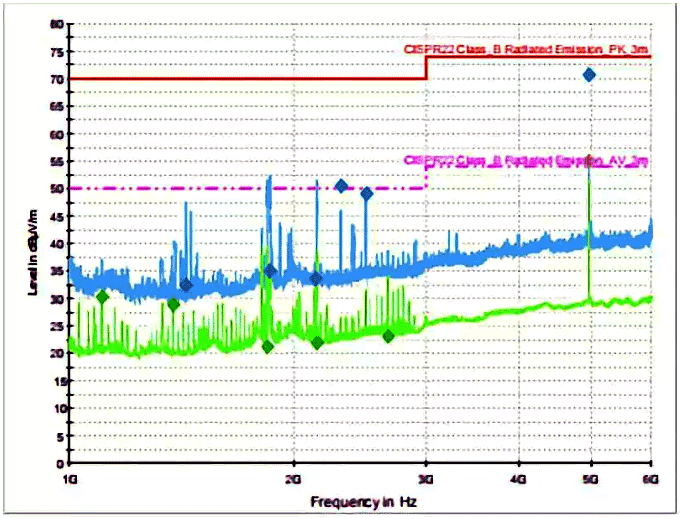Click the lowest green diamond near 18.5 Hz
This screenshot has width=681, height=518.
pos(267,347)
